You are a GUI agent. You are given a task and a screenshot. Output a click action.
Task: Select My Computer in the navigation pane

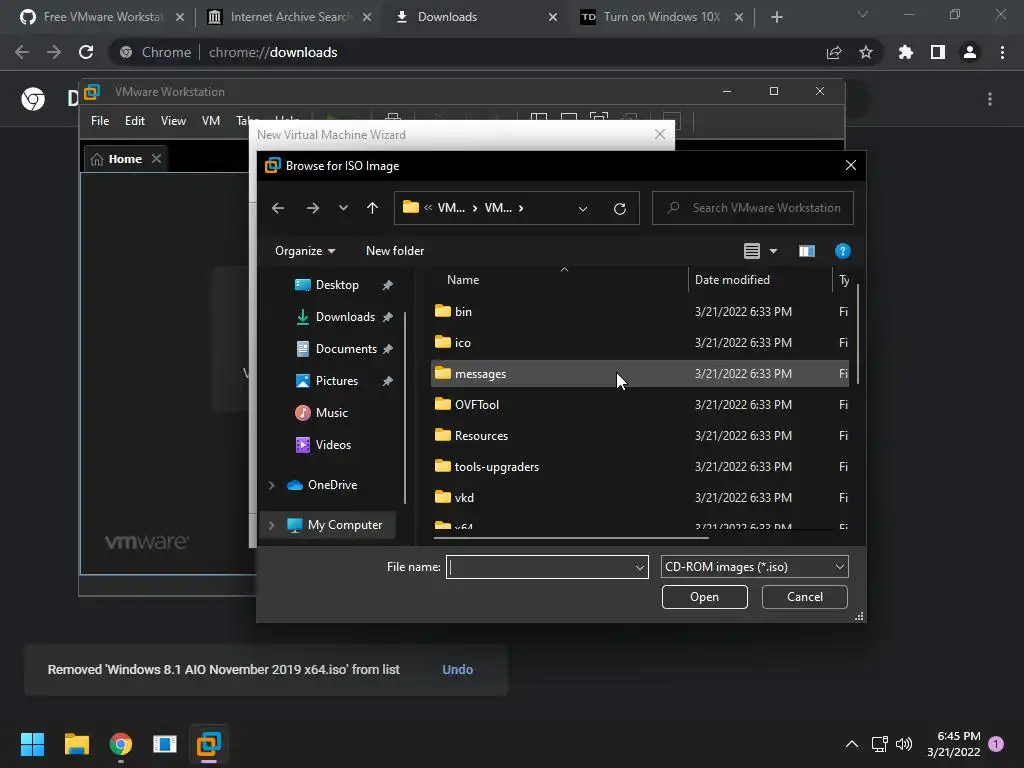point(345,525)
